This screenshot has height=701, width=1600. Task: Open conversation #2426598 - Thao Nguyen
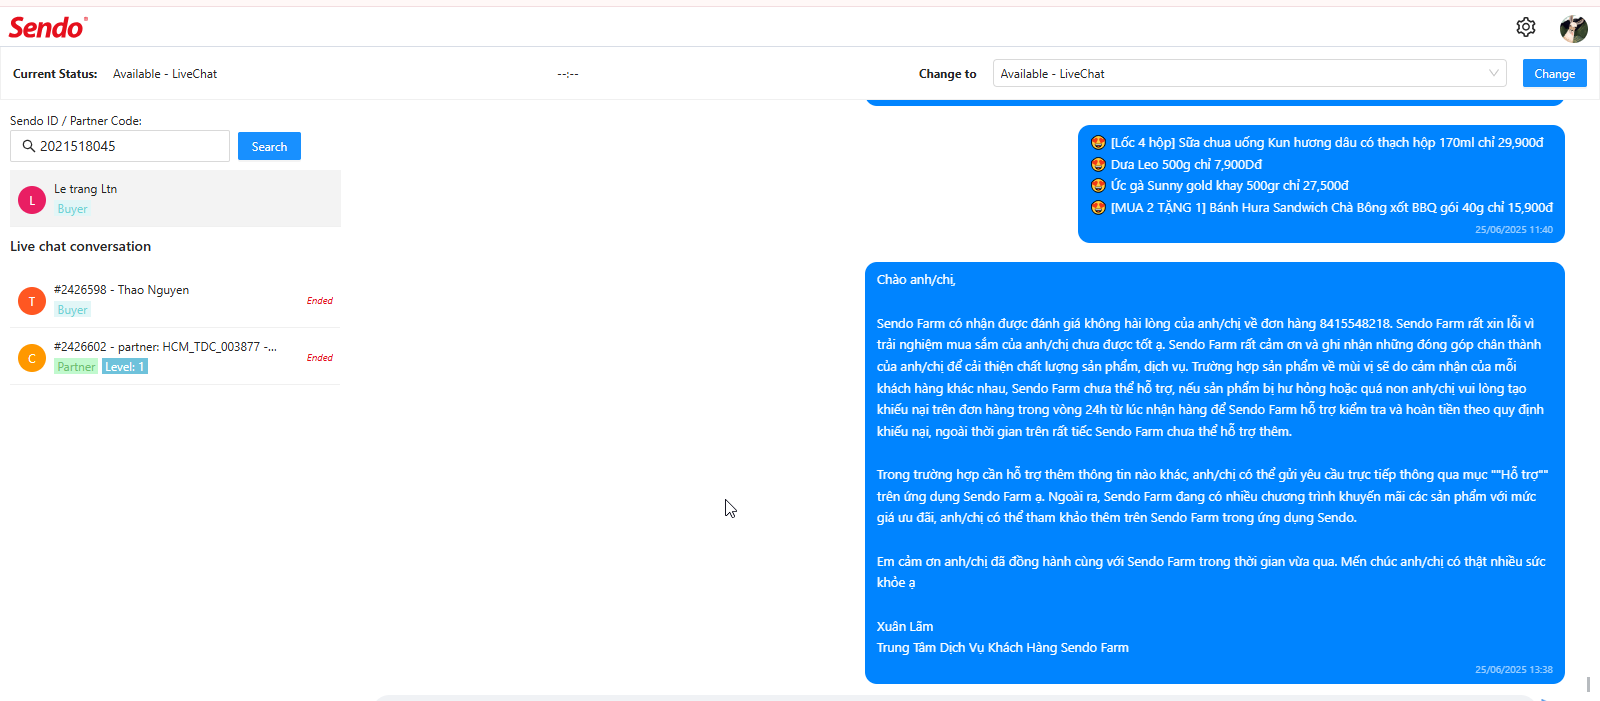(175, 300)
